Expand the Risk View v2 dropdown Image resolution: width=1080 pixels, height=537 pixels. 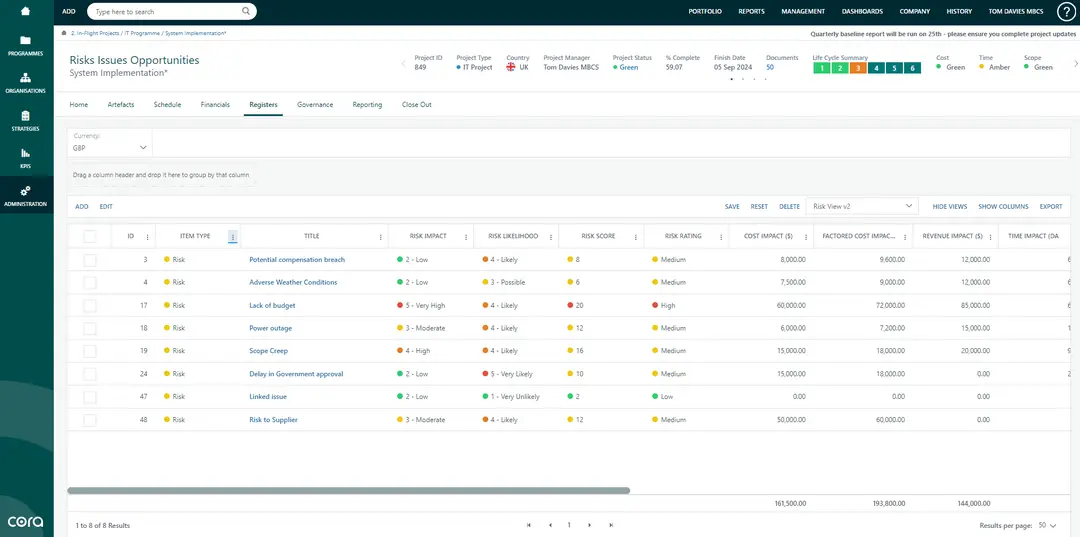862,206
